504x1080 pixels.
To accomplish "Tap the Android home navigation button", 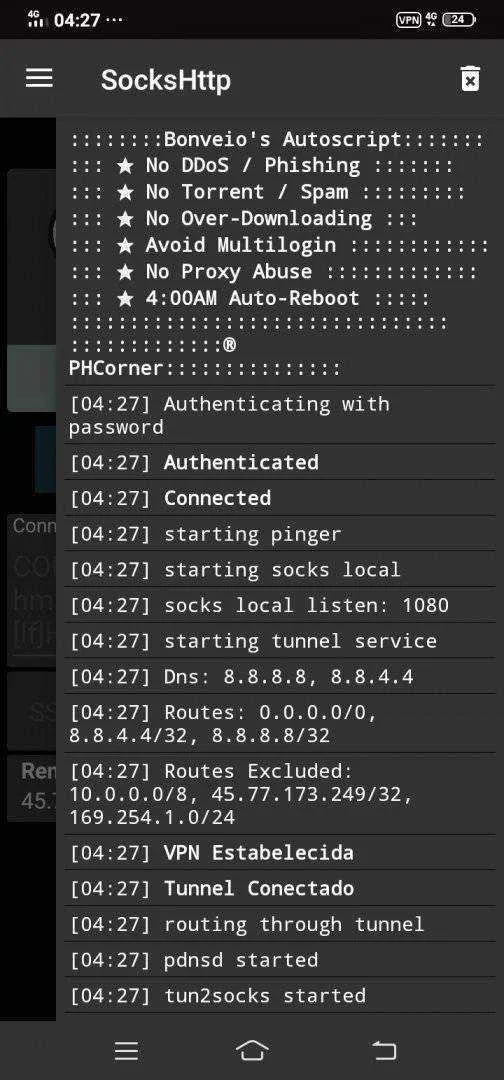I will (252, 1050).
